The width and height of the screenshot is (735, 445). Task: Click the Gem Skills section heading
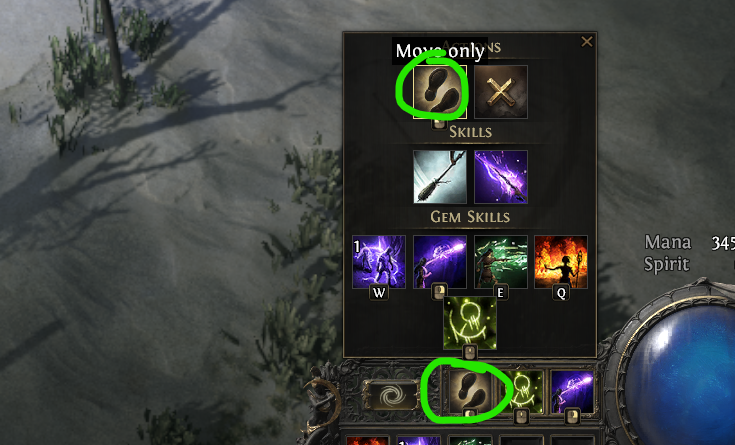(470, 217)
